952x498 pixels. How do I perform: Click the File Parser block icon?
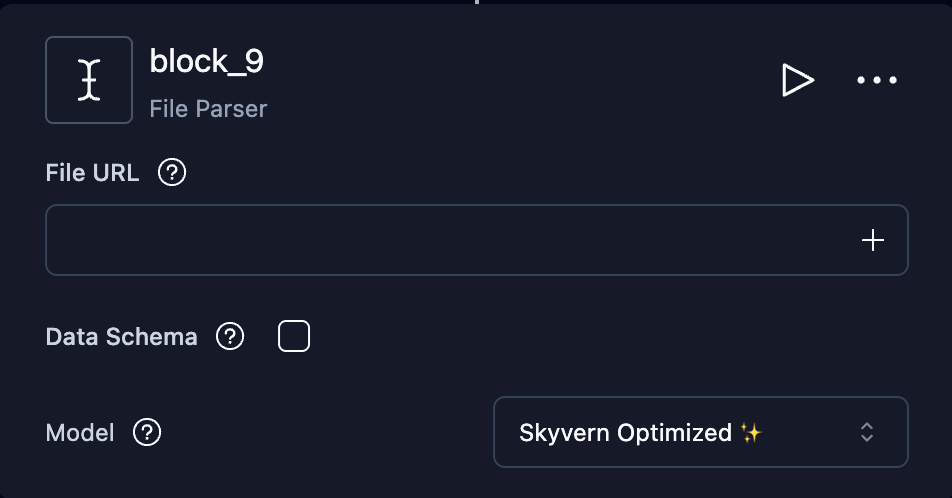pos(89,80)
